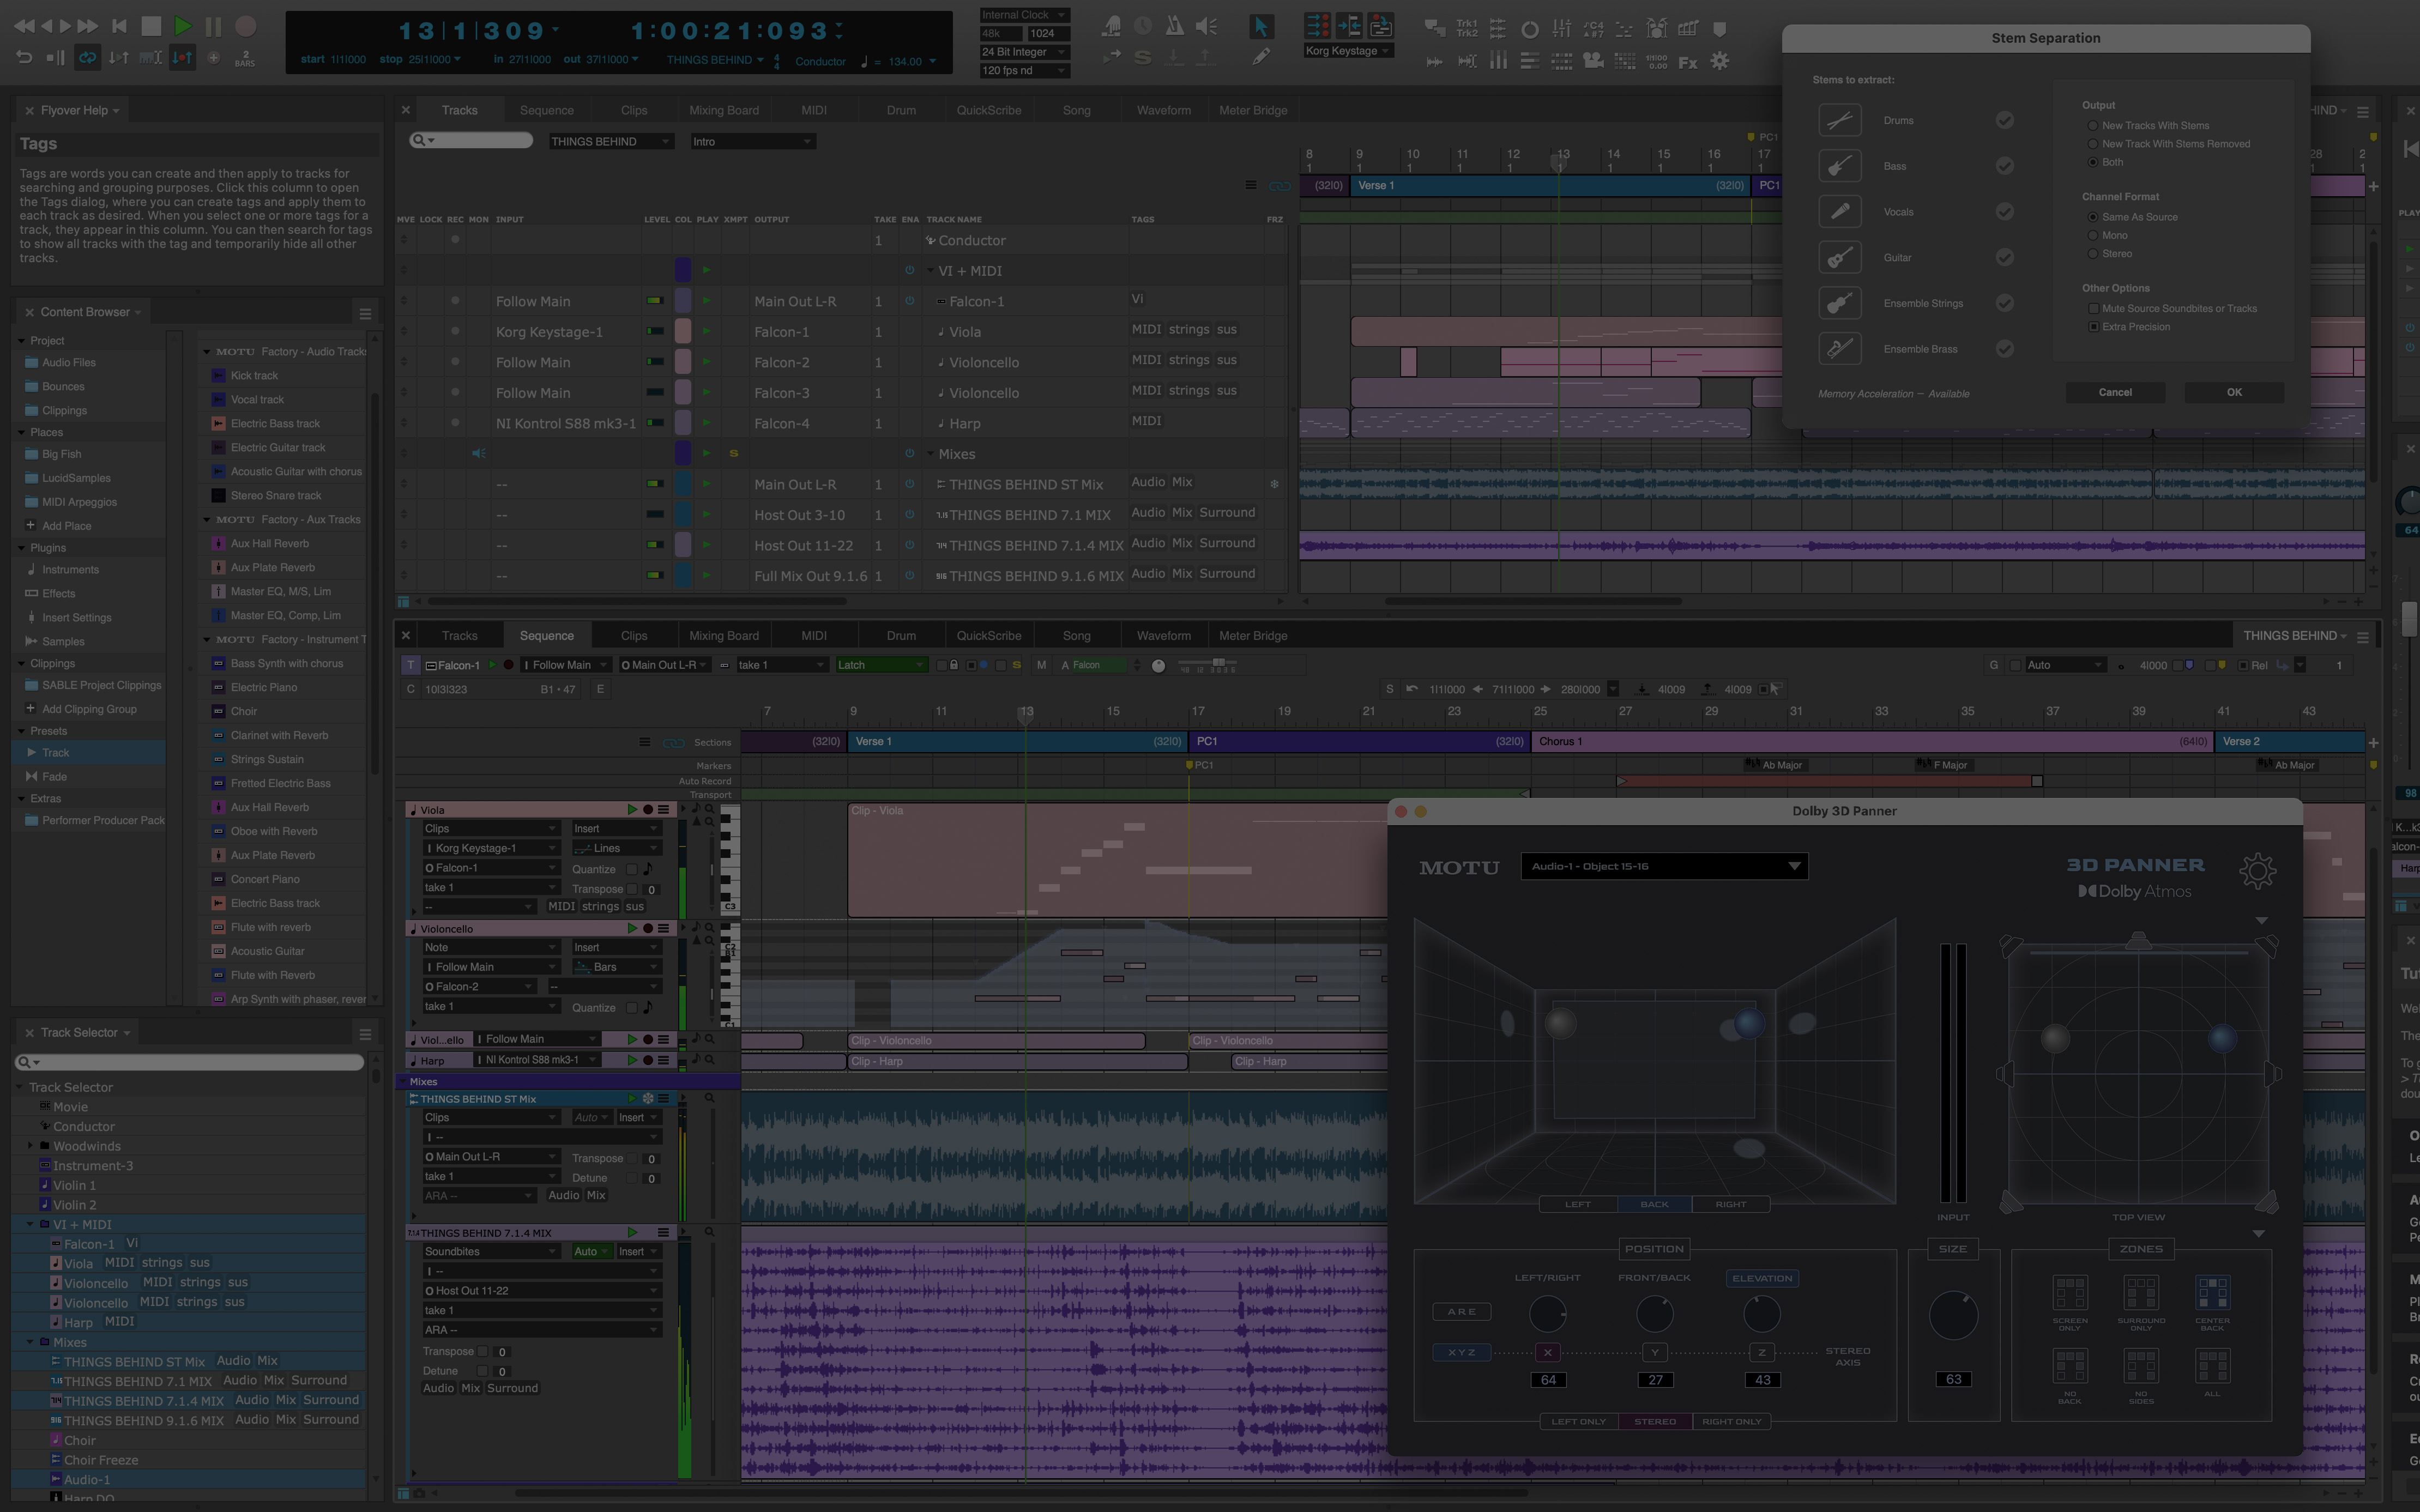
Task: Toggle the Memory Cycle loop icon
Action: coord(88,58)
